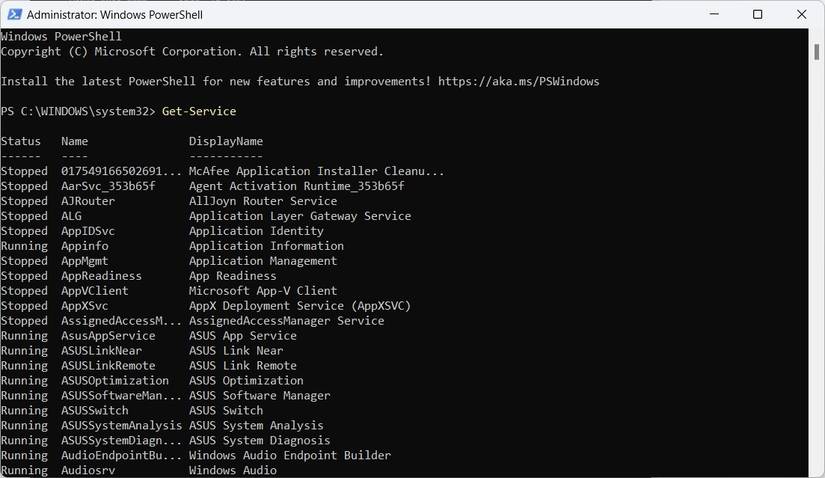The height and width of the screenshot is (478, 825).
Task: Click the Get-Service command text
Action: coord(199,111)
